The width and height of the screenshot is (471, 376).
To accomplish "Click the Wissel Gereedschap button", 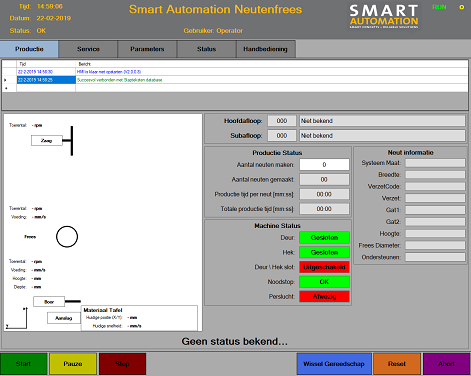I will (334, 364).
